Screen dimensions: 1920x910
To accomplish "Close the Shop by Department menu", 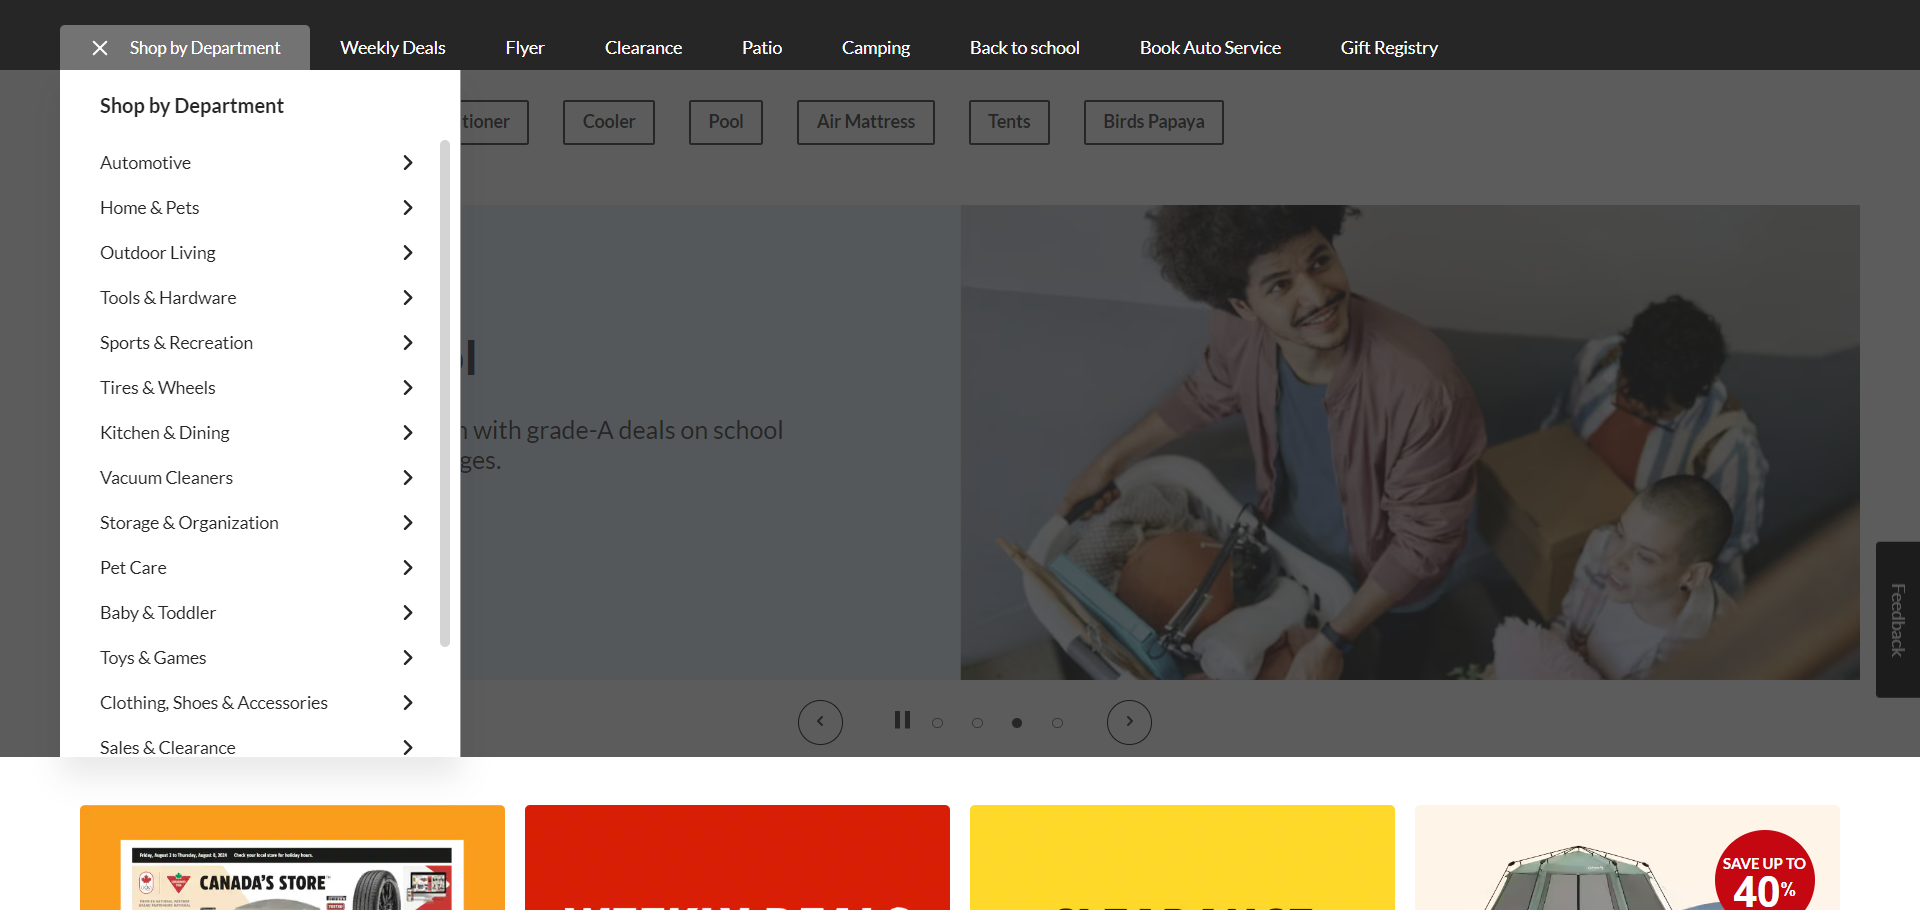I will [100, 48].
